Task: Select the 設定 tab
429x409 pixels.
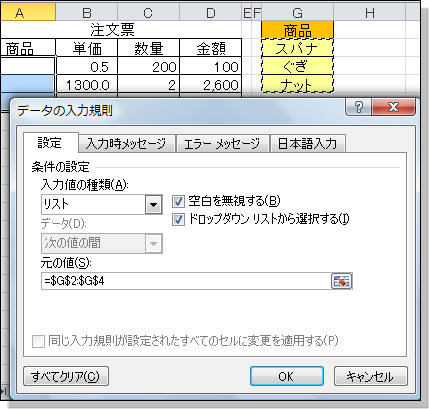Action: pyautogui.click(x=50, y=143)
